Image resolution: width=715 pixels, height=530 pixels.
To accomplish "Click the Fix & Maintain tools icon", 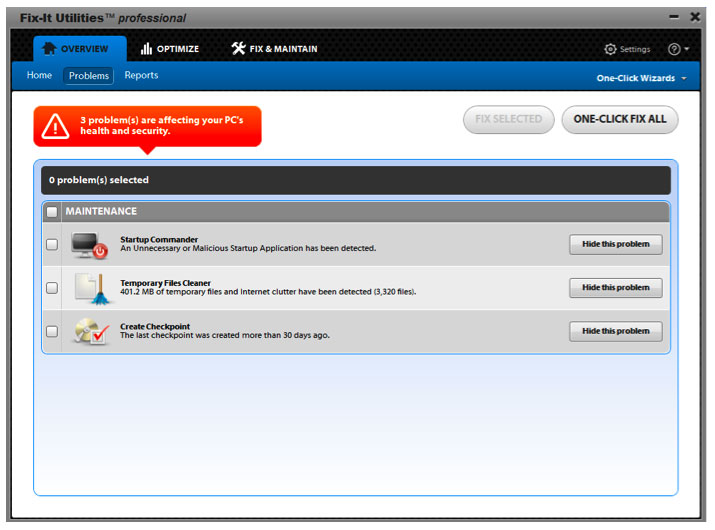I will 238,48.
